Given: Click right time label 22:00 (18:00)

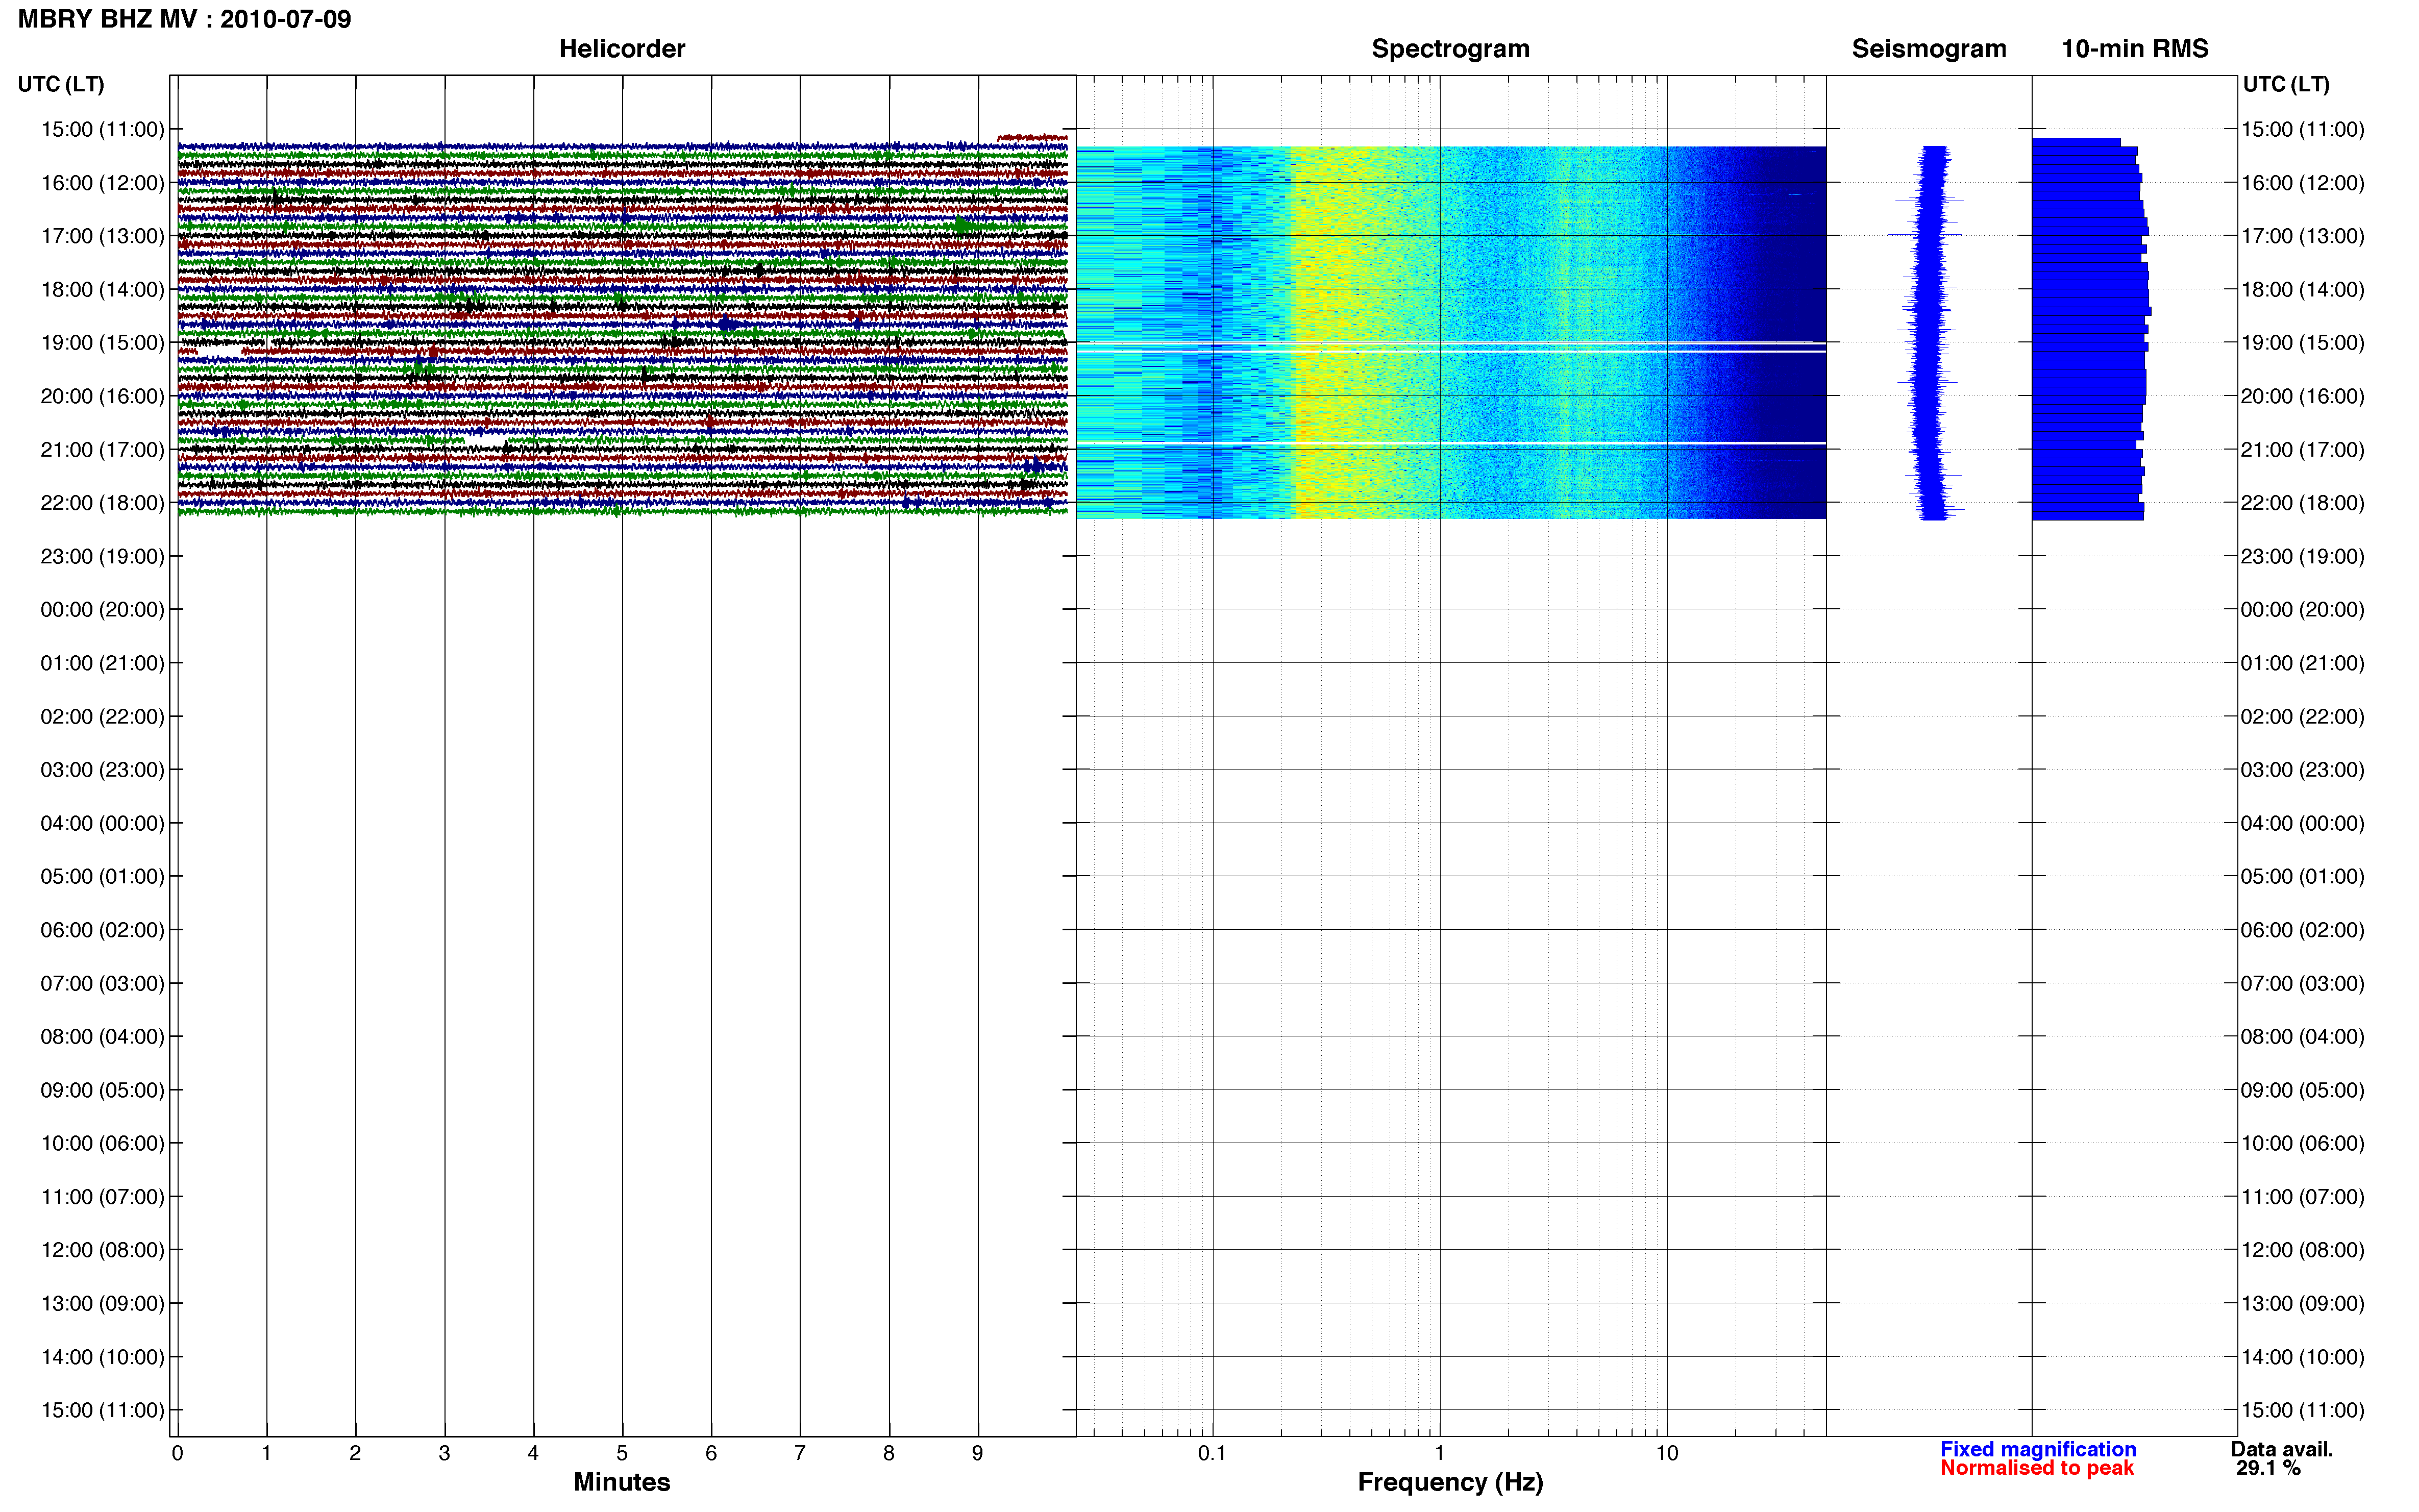Looking at the screenshot, I should [2303, 503].
